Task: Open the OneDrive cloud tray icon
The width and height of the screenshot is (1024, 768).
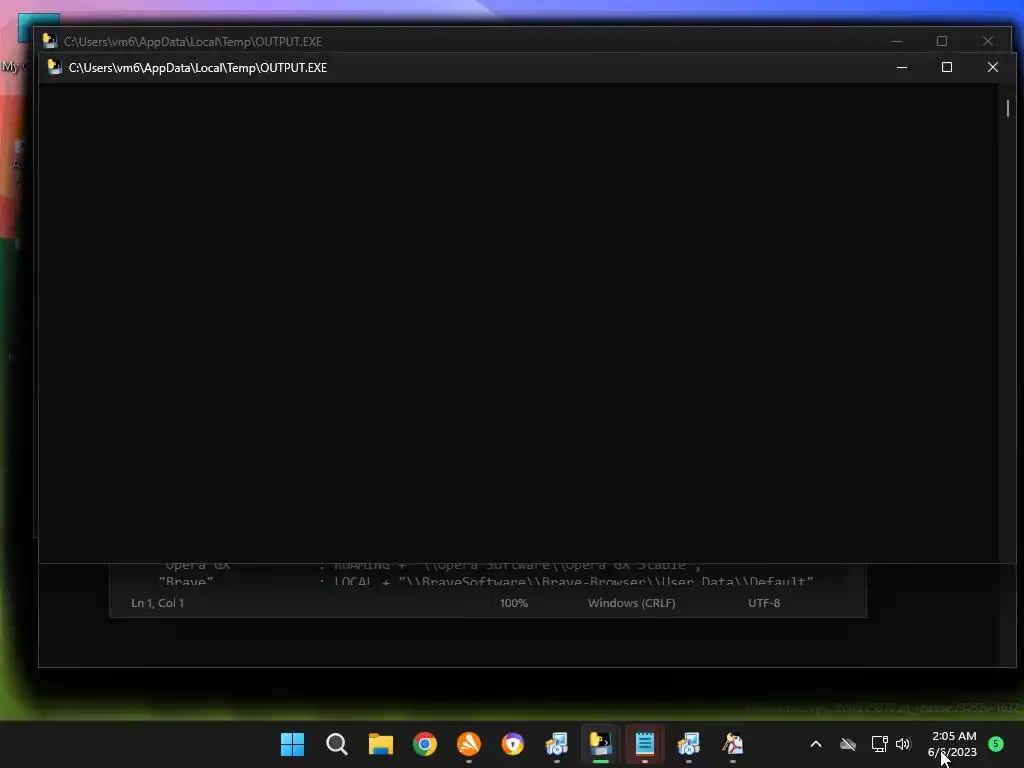Action: click(x=848, y=744)
